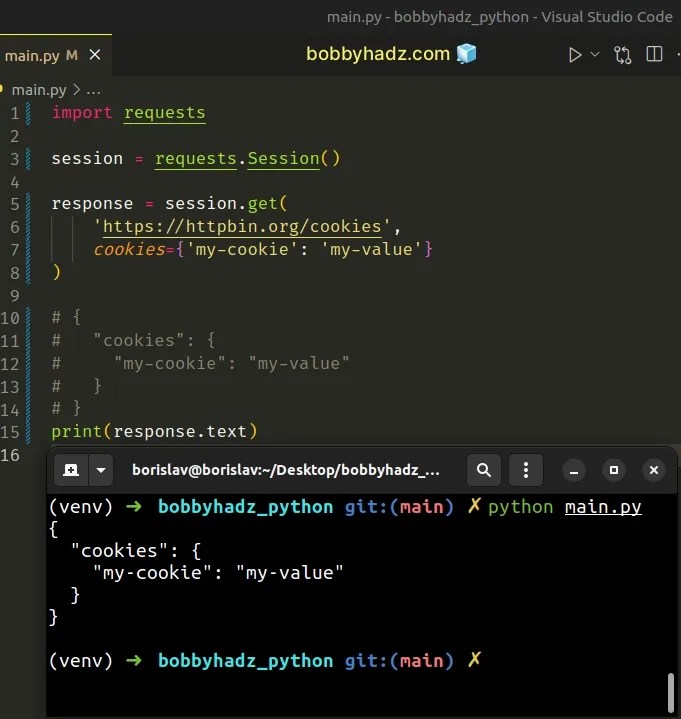The height and width of the screenshot is (719, 681).
Task: Open source control changes compare icon
Action: pos(622,55)
